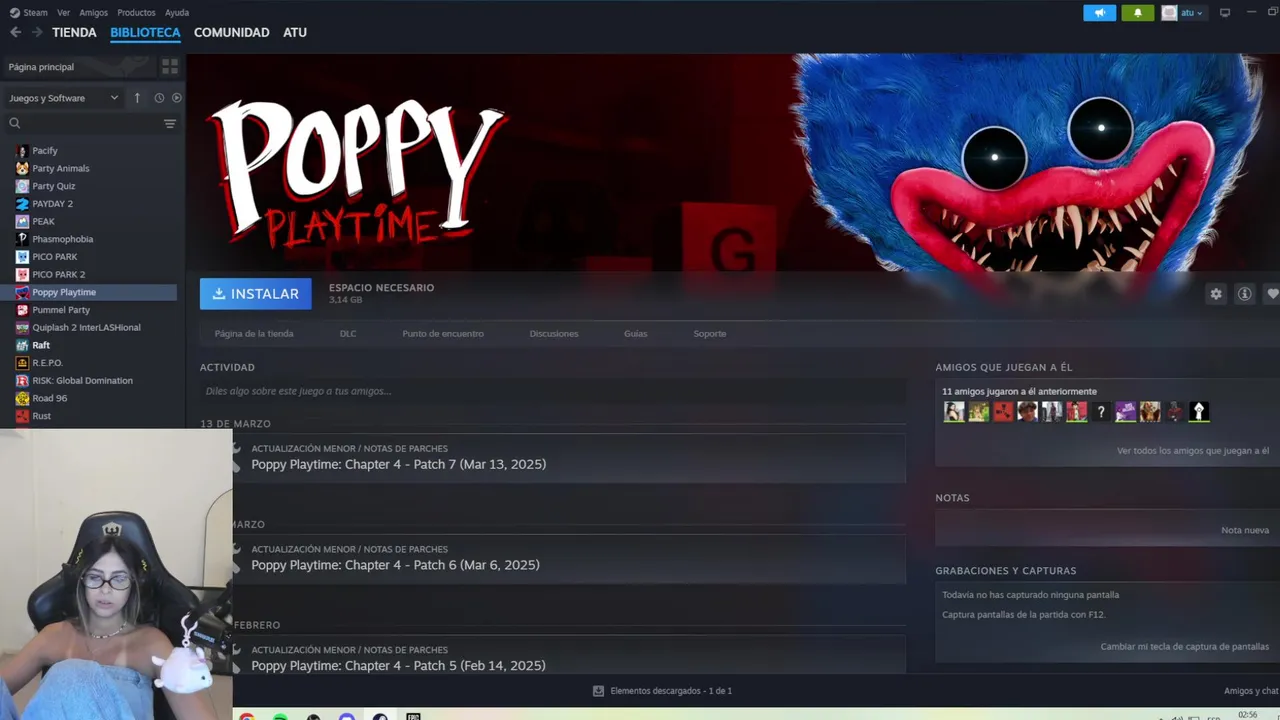Select Pummel Party in library list

60,310
